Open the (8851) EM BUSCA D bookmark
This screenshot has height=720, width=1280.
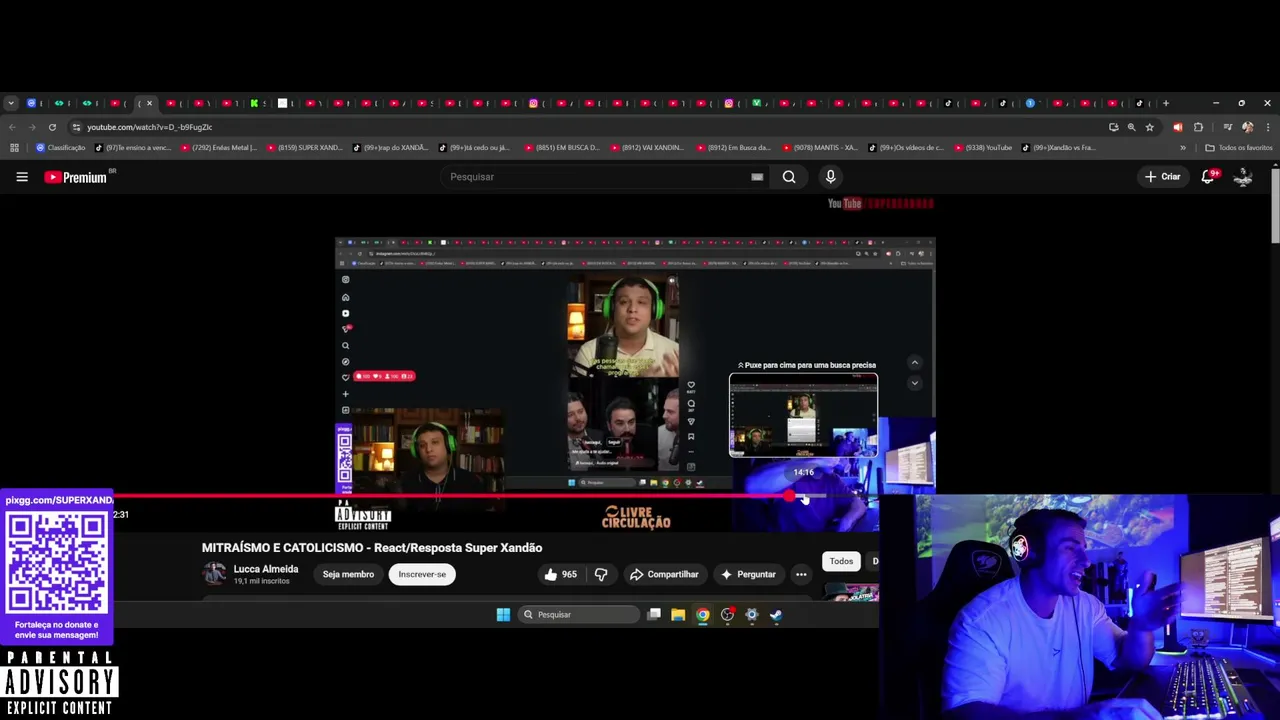click(563, 148)
